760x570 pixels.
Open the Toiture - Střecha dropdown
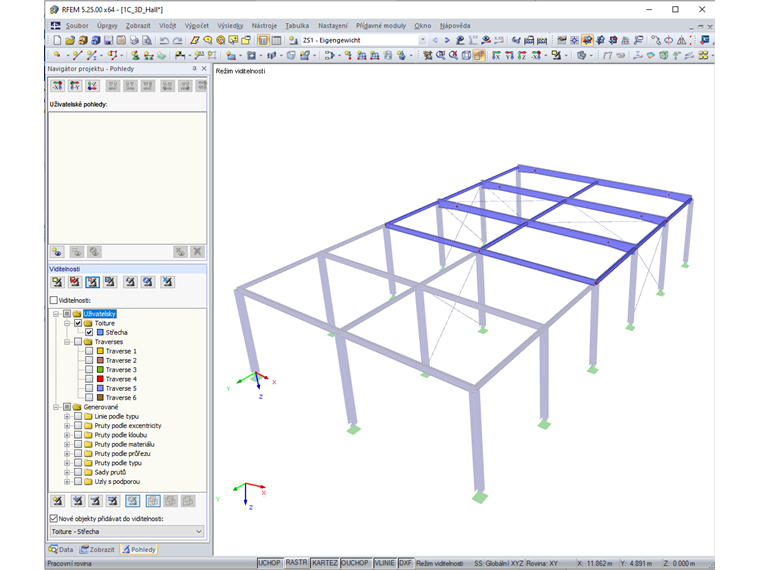pyautogui.click(x=127, y=531)
